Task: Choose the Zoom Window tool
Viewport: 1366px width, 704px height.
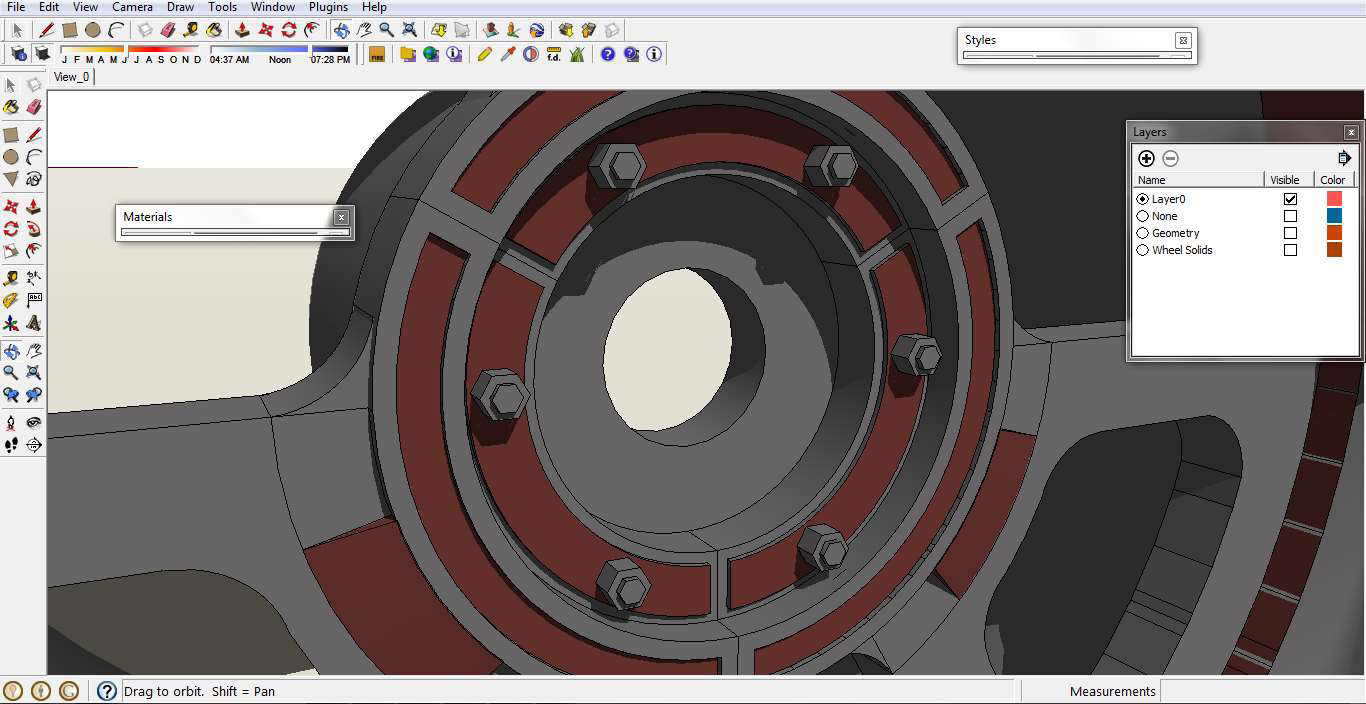Action: 34,372
